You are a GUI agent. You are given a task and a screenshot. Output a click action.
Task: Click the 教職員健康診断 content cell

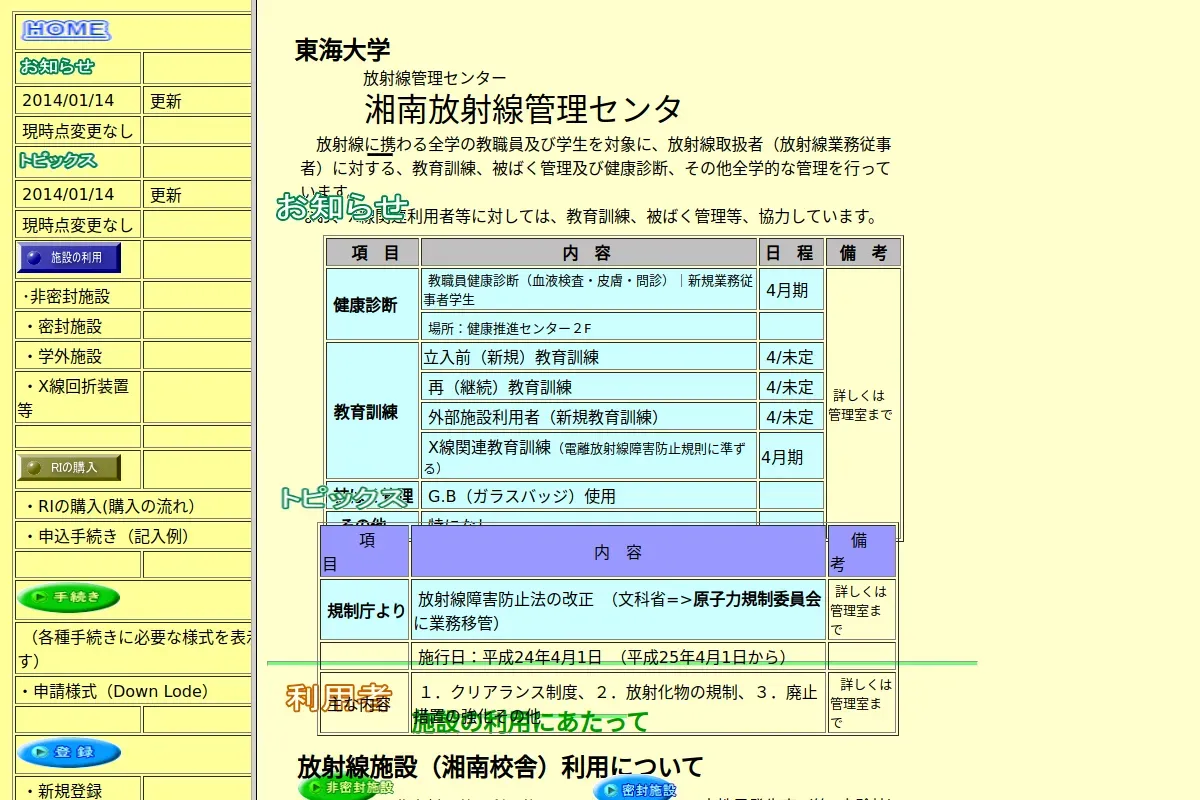tap(589, 289)
